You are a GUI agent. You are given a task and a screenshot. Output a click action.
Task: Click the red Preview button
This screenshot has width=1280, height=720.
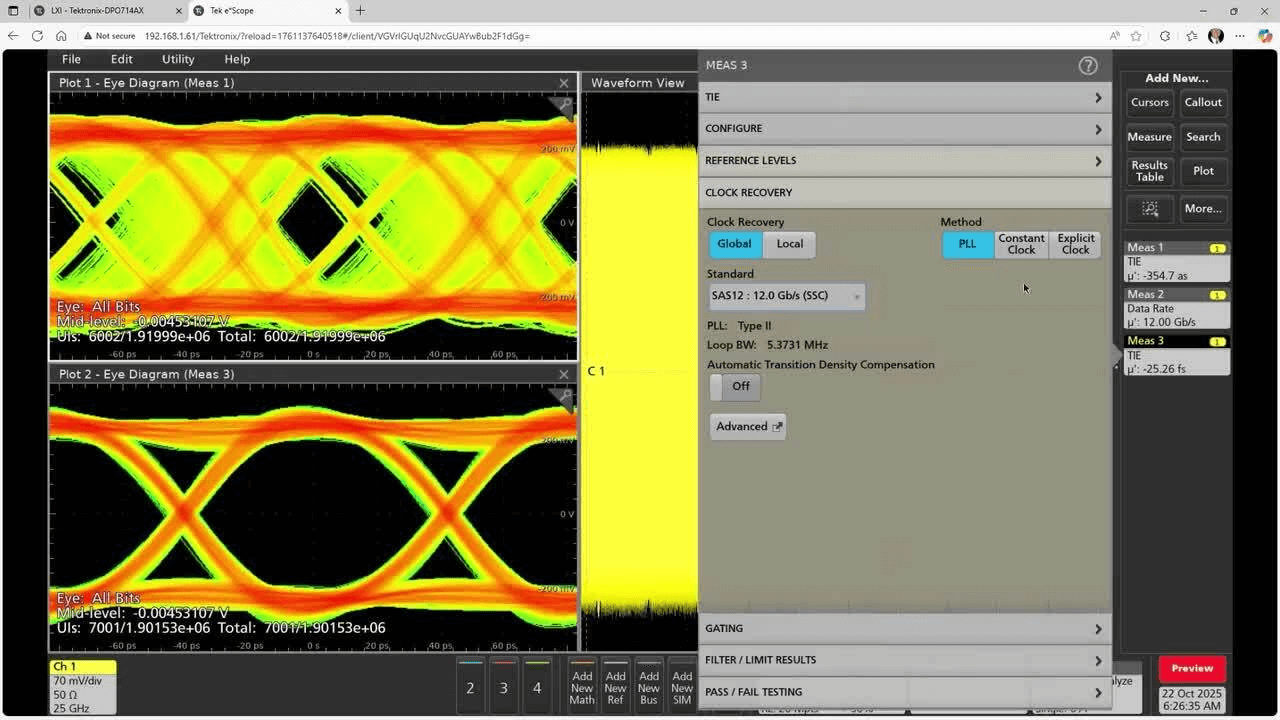click(x=1191, y=668)
